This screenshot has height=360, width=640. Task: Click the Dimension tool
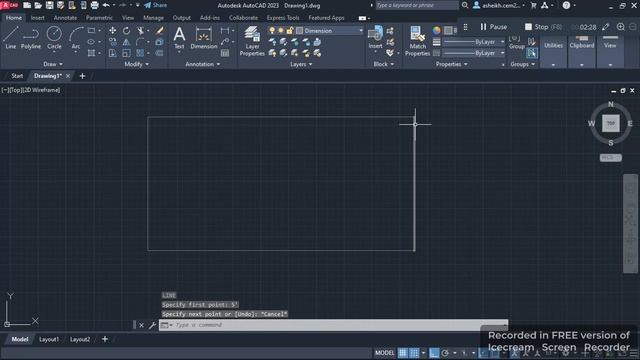tap(204, 38)
